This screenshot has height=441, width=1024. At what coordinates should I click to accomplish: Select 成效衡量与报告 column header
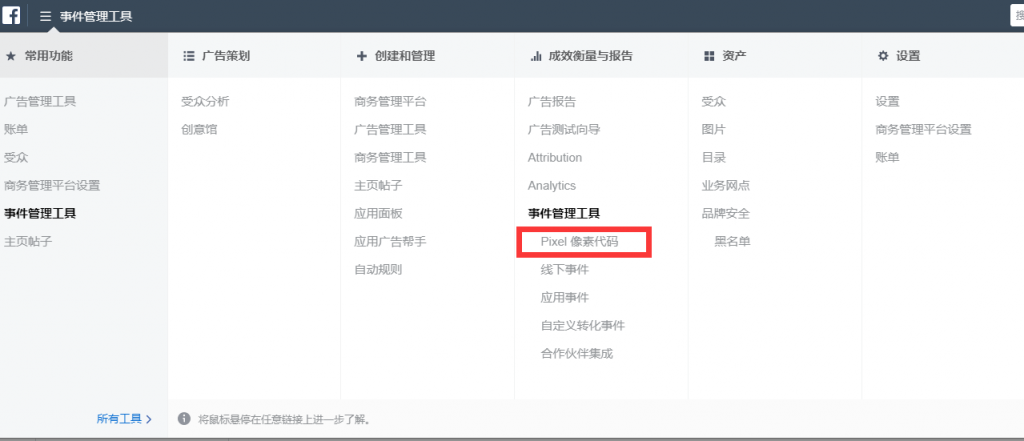pyautogui.click(x=590, y=56)
